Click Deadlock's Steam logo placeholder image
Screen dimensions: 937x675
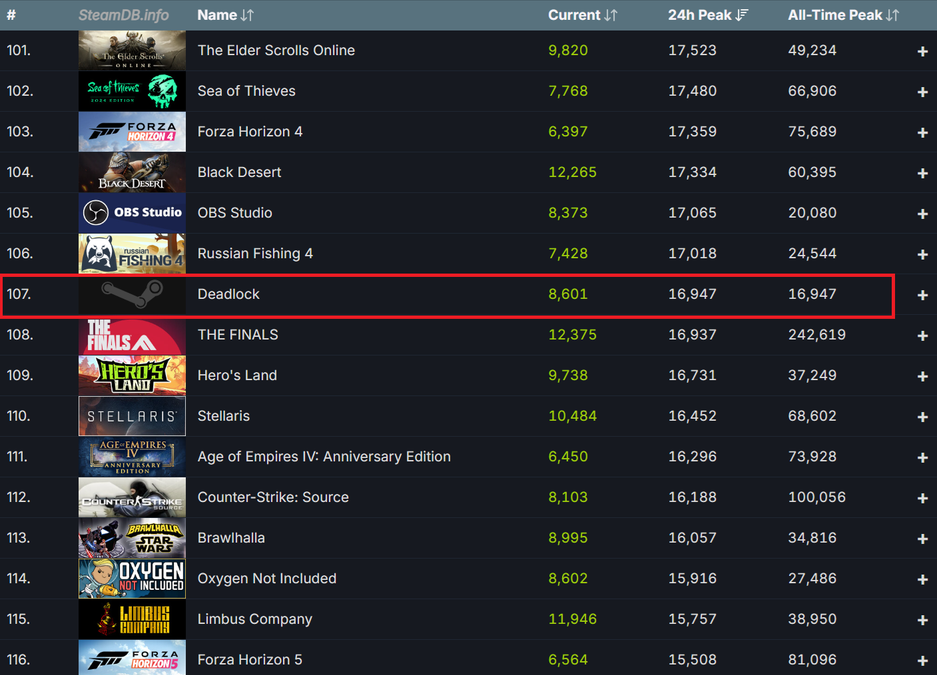click(x=132, y=294)
